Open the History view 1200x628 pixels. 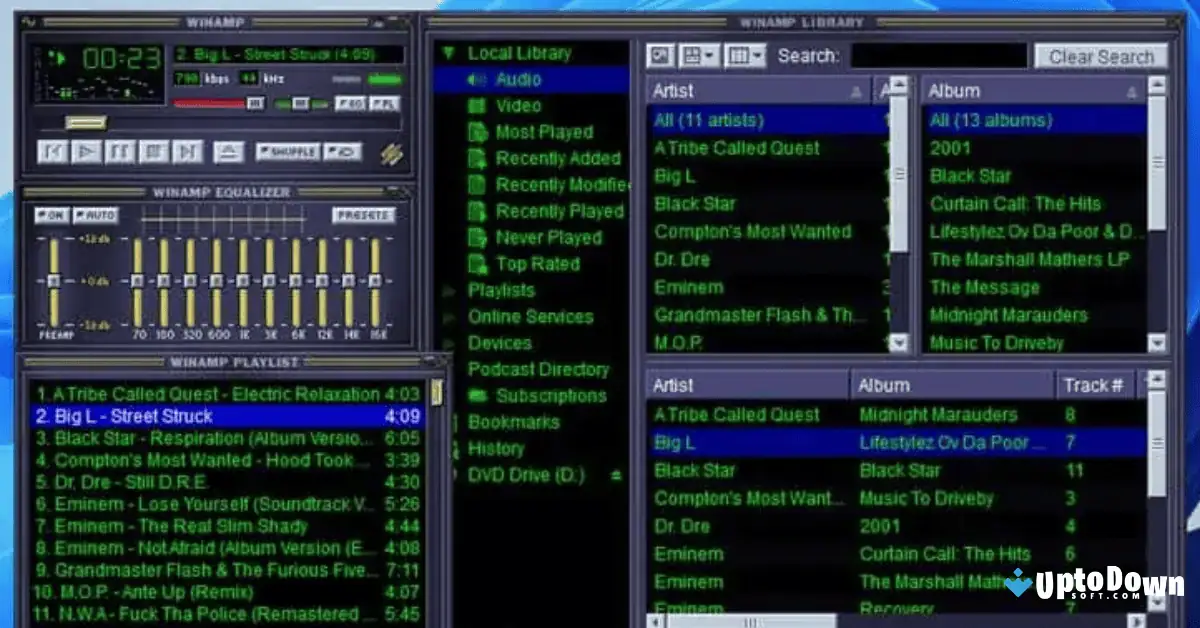(x=497, y=448)
